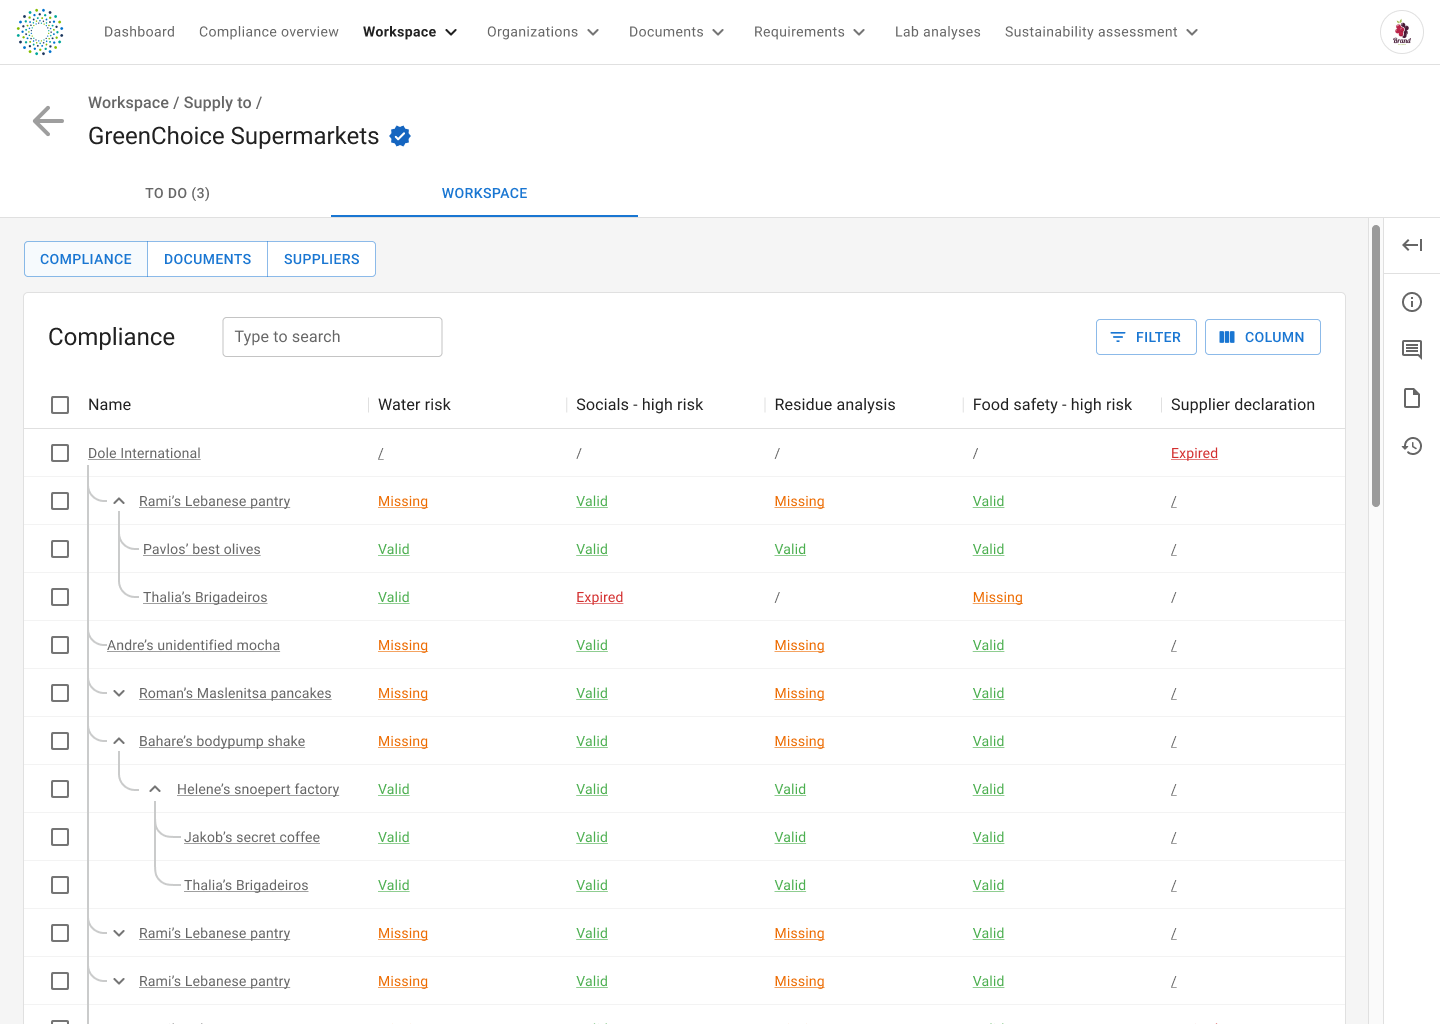1440x1024 pixels.
Task: Click the back arrow icon
Action: (x=48, y=121)
